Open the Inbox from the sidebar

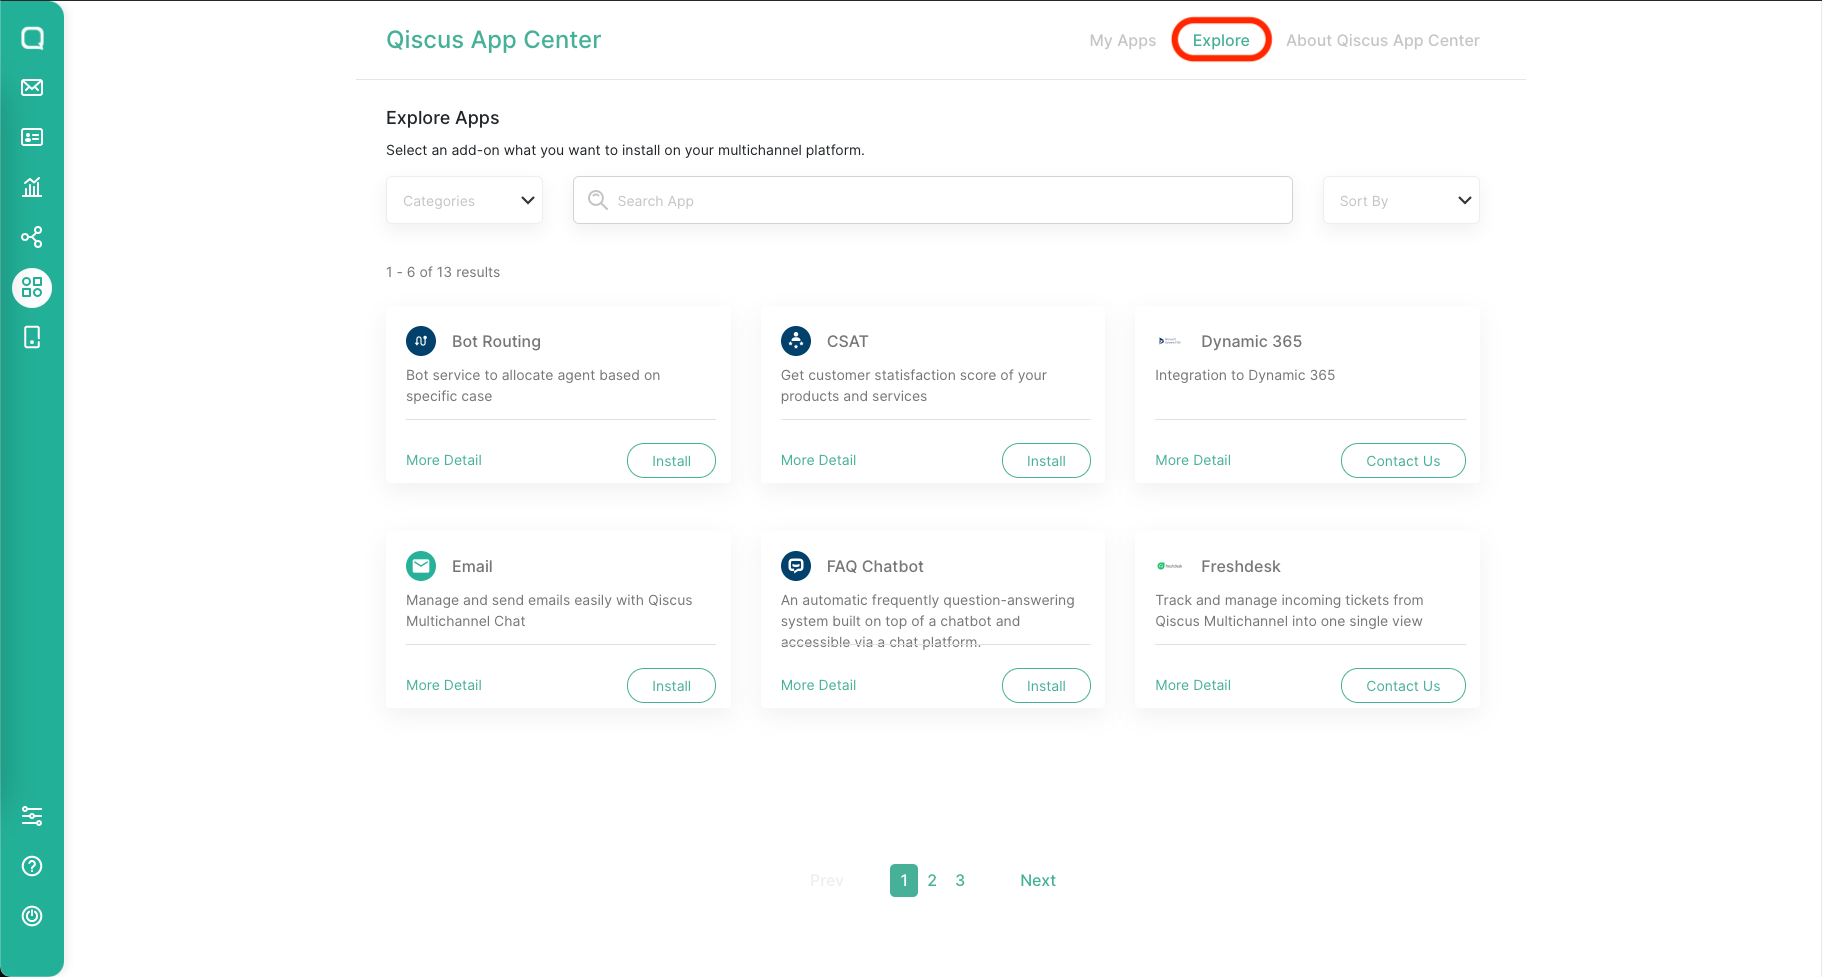[x=32, y=87]
